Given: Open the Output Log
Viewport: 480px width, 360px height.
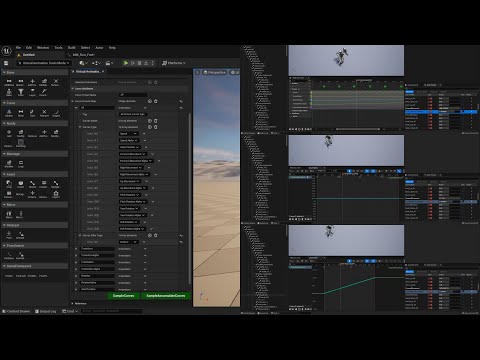Looking at the screenshot, I should (46, 311).
